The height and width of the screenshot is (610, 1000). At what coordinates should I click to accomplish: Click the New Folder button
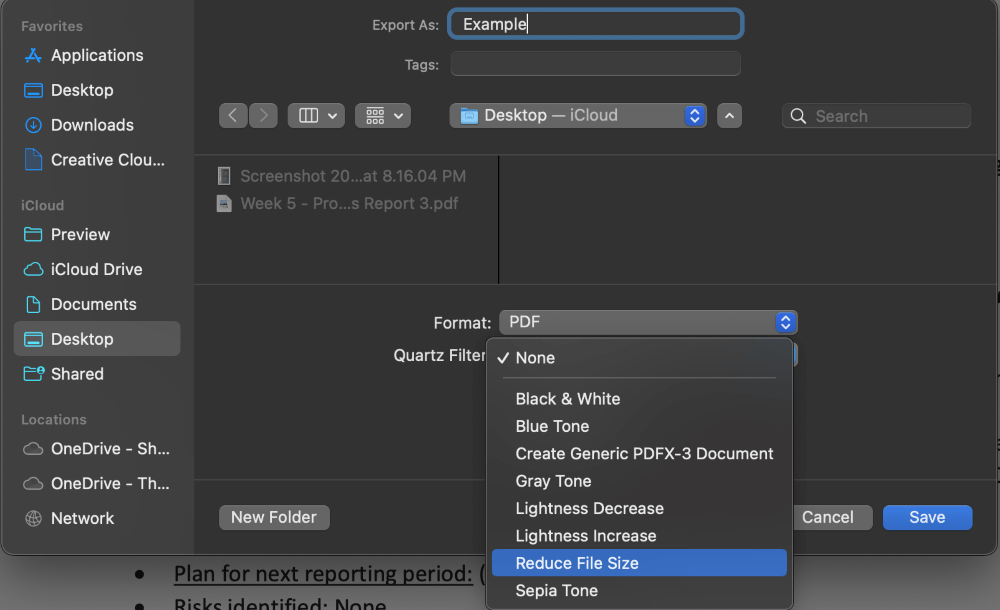[x=274, y=517]
